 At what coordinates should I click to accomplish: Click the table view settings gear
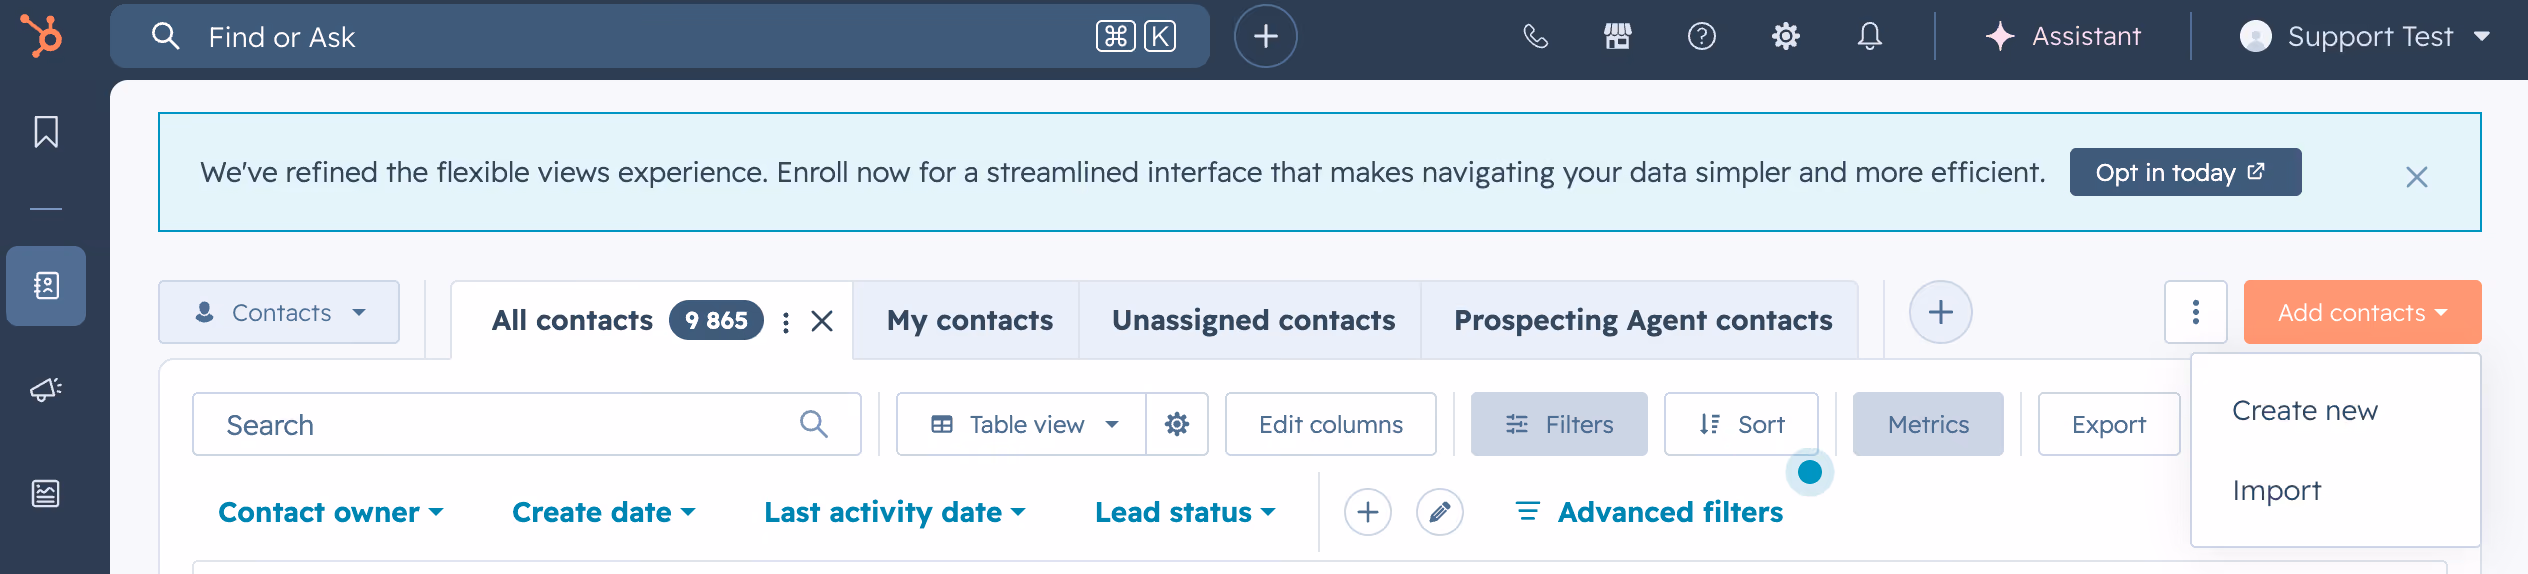click(x=1177, y=424)
